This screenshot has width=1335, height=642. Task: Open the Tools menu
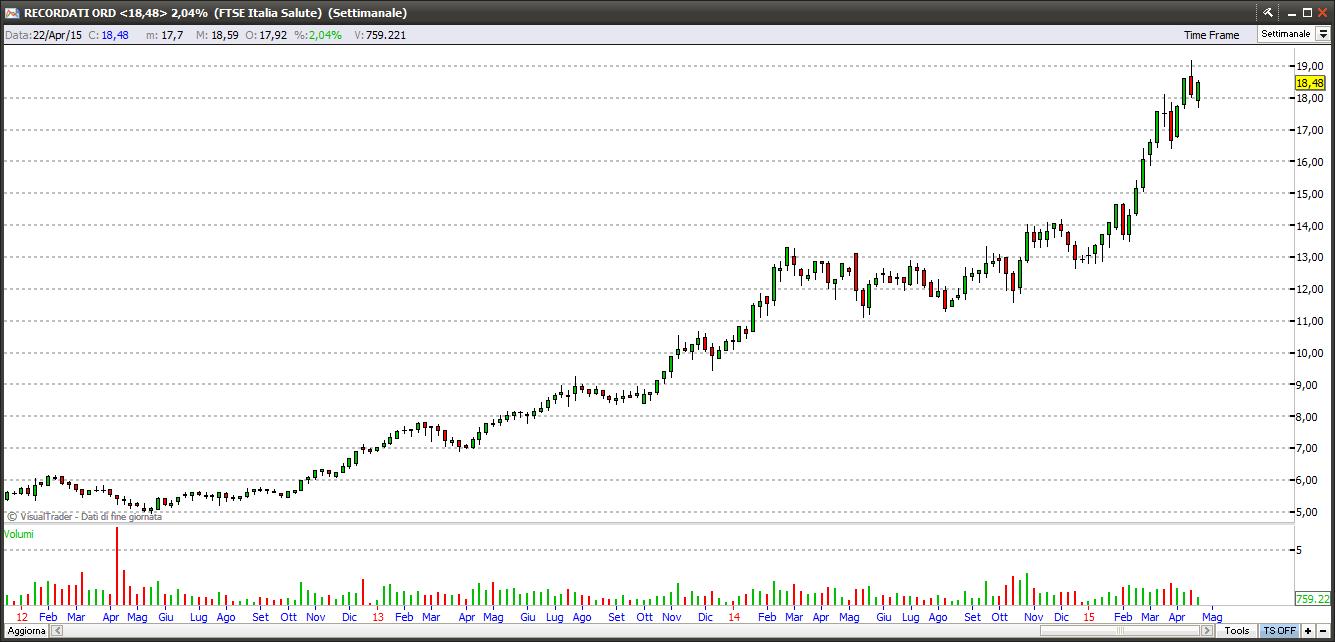point(1237,631)
